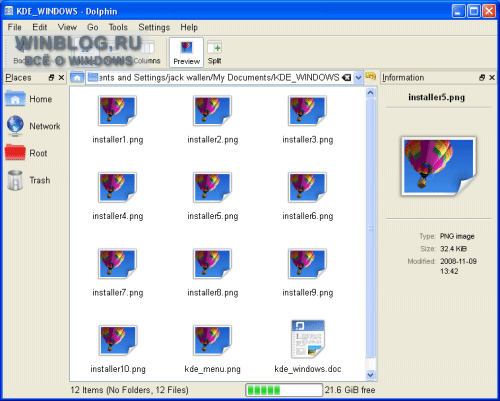
Task: Click the disk space usage bar
Action: point(284,390)
